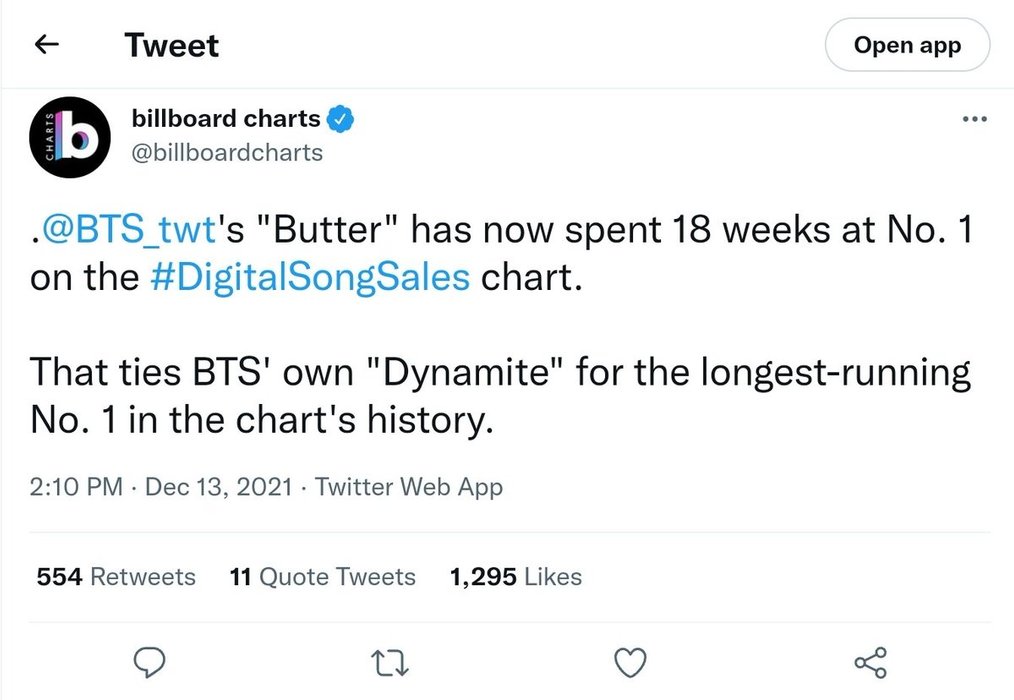Click the blue verified badge
Screen dimensions: 1014x700
[341, 119]
